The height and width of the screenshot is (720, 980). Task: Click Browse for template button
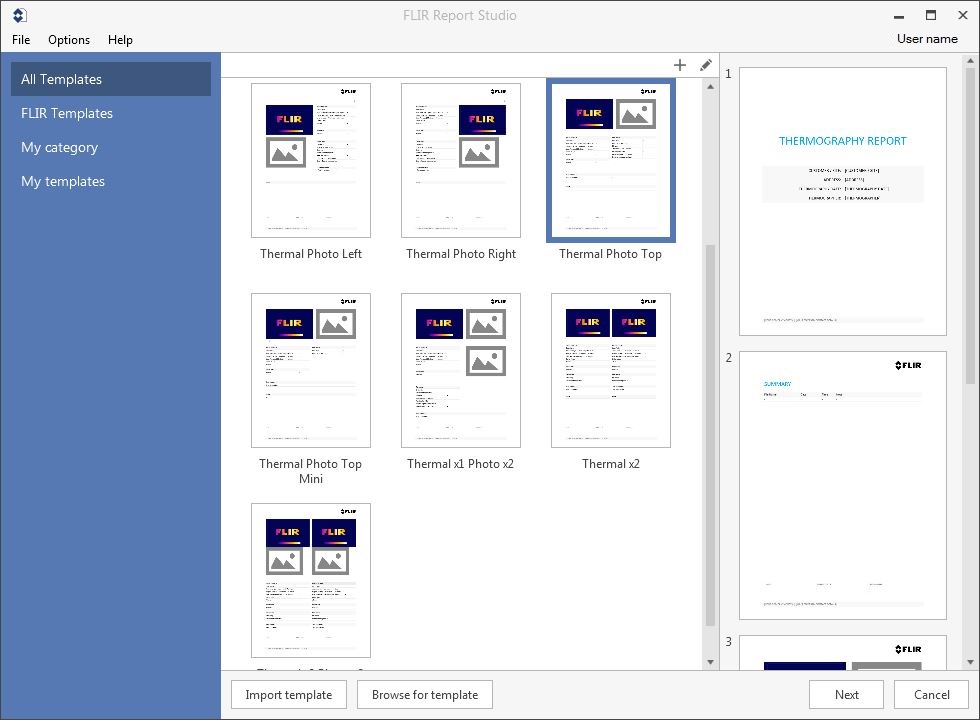pyautogui.click(x=425, y=695)
